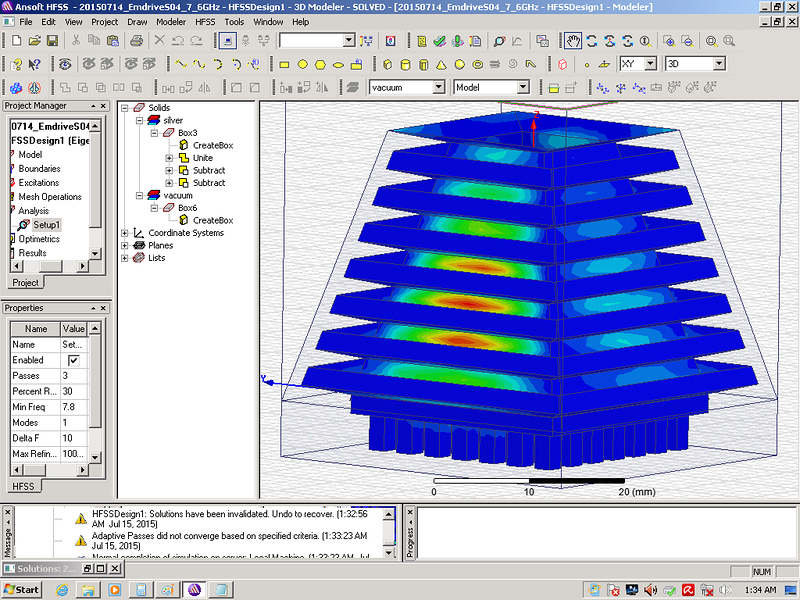Click the Save floppy disk icon
Image resolution: width=800 pixels, height=600 pixels.
click(53, 41)
